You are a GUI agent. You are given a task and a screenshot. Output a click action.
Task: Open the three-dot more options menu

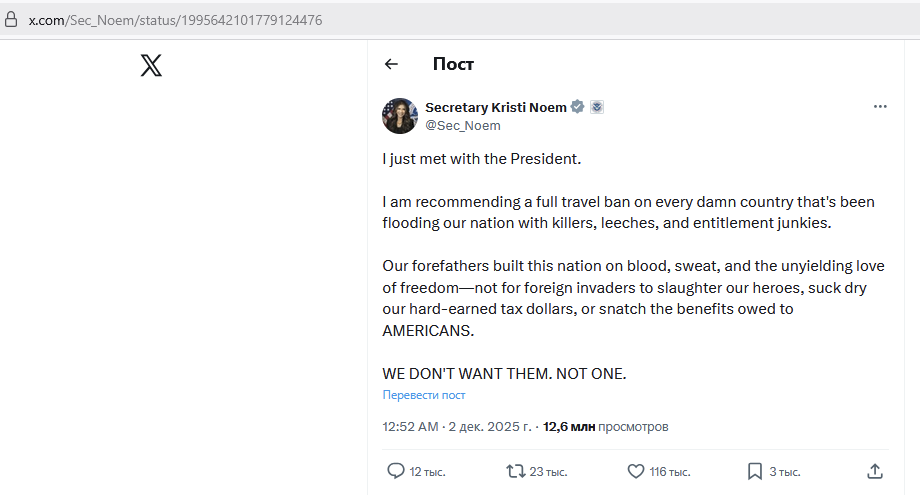tap(880, 107)
